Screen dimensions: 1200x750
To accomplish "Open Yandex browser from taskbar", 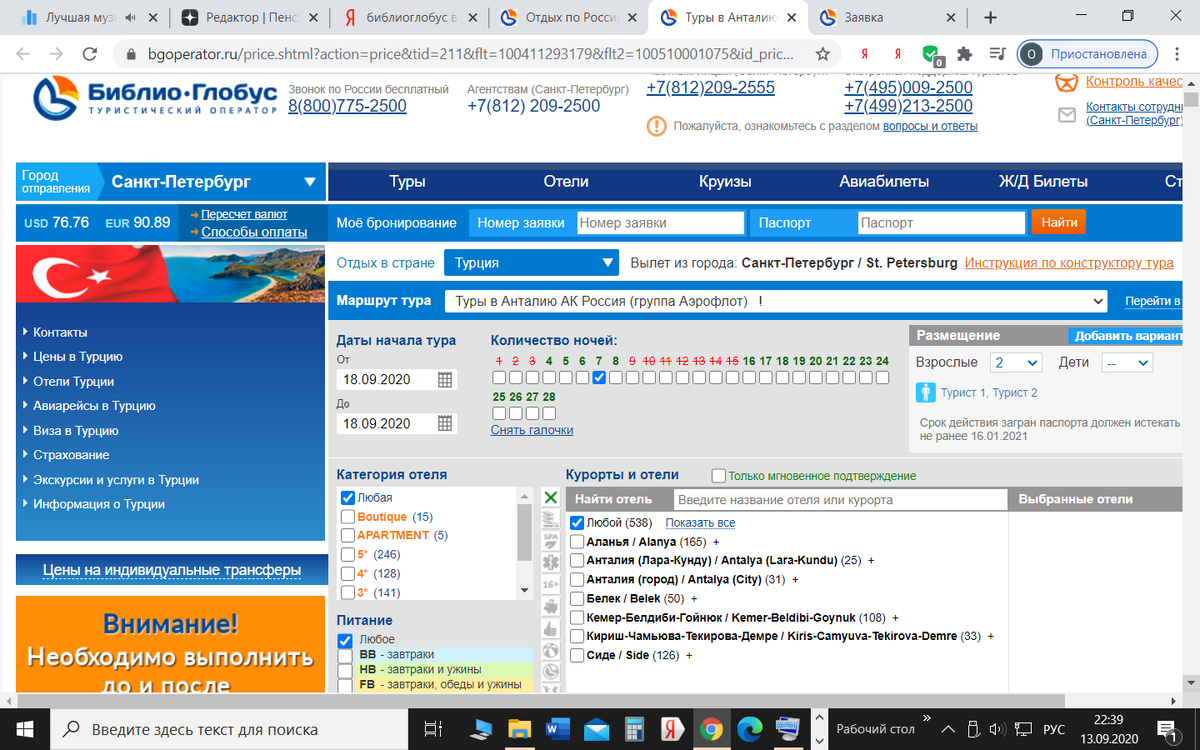I will point(671,729).
